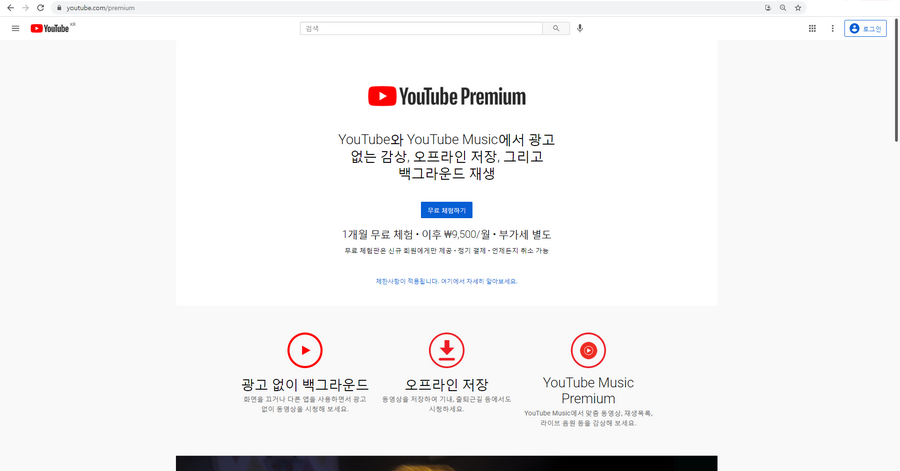
Task: Open the YouTube hamburger guide menu
Action: (x=15, y=28)
